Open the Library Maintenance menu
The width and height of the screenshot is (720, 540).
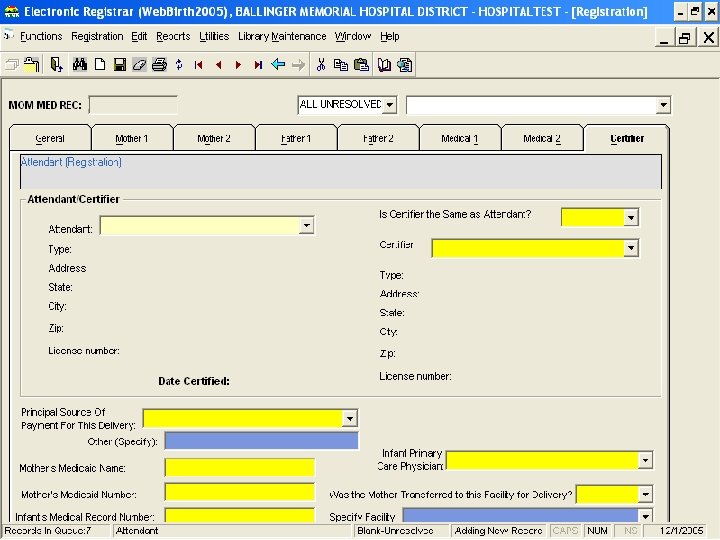click(282, 36)
